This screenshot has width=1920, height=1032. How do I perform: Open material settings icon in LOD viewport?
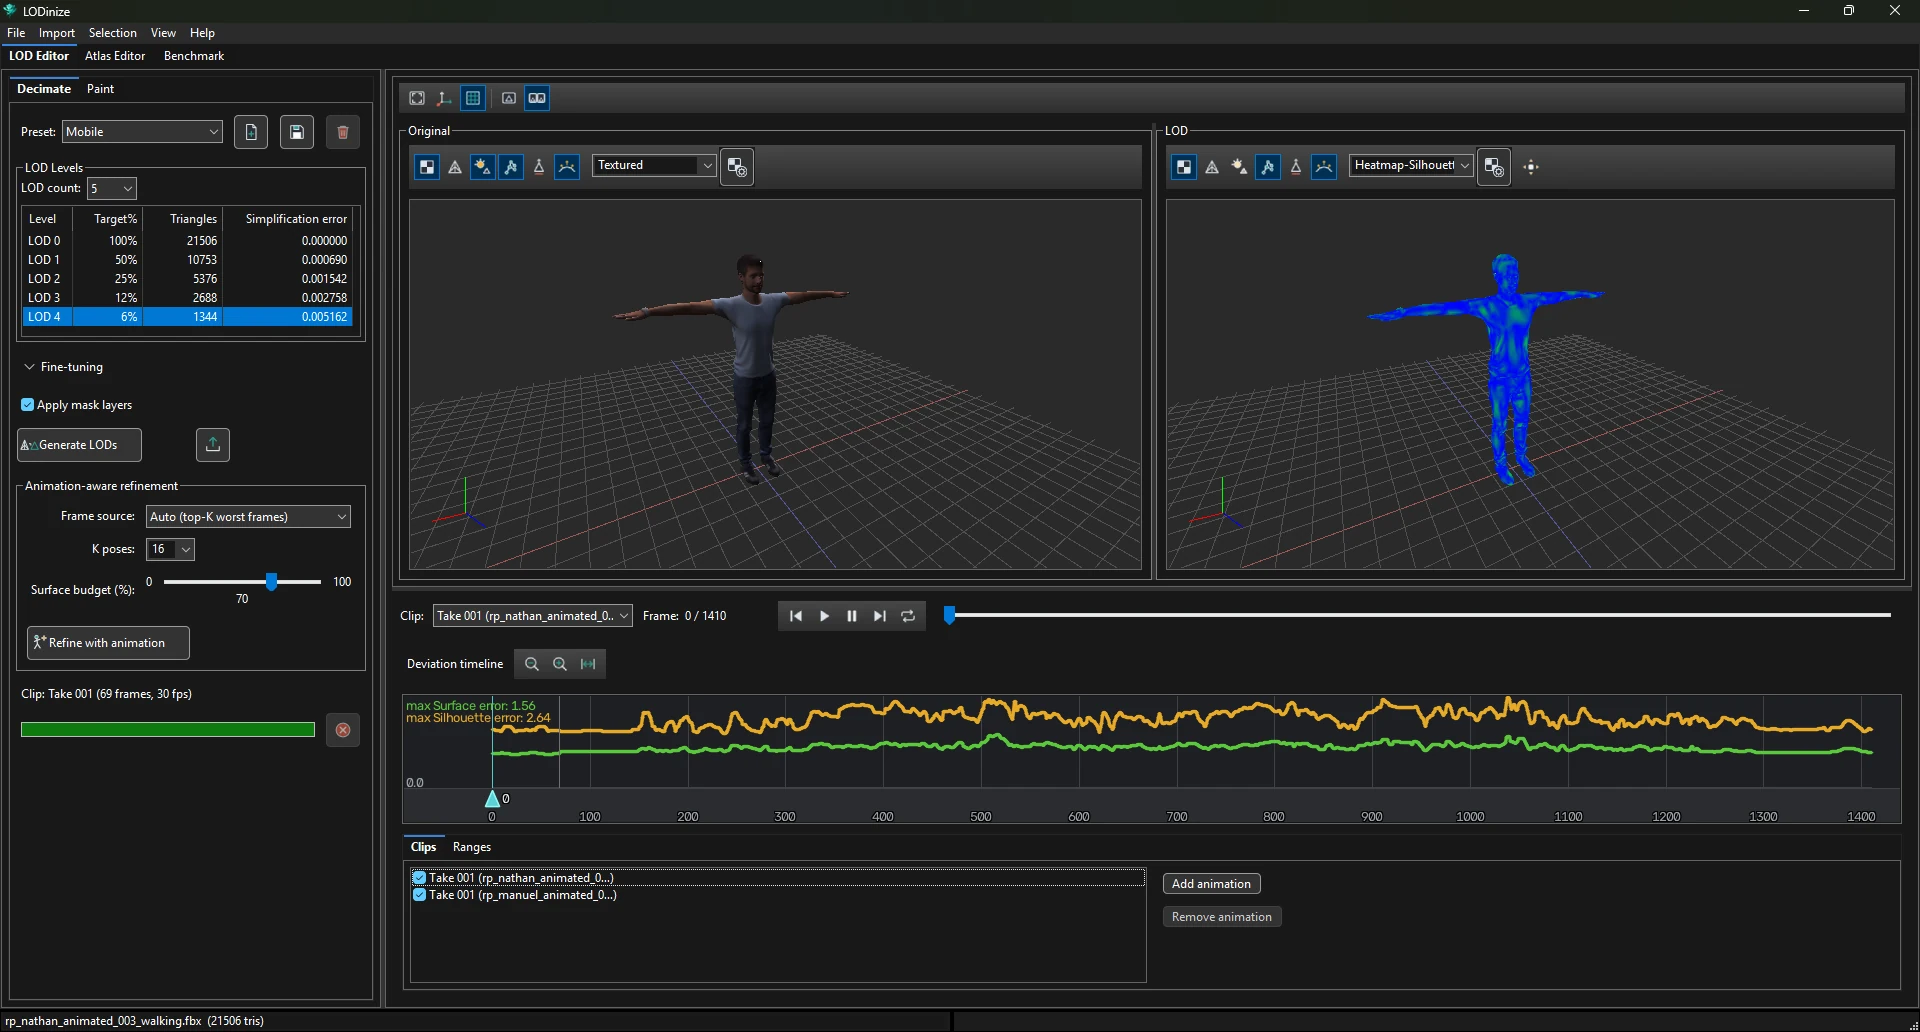pyautogui.click(x=1494, y=167)
